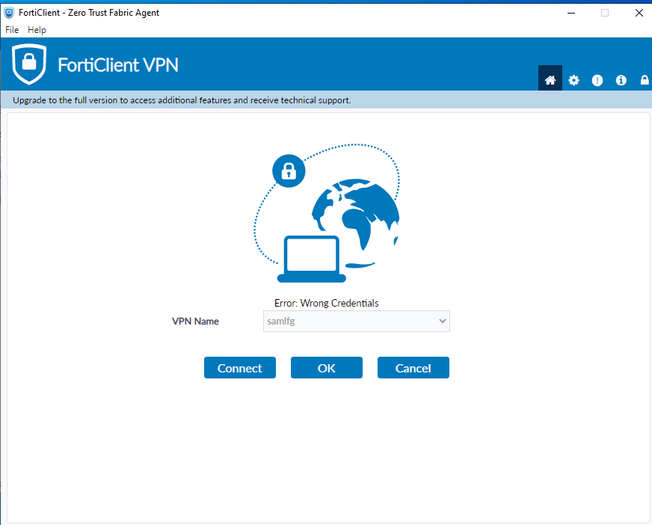
Task: Click the padlock icon in header
Action: click(645, 80)
